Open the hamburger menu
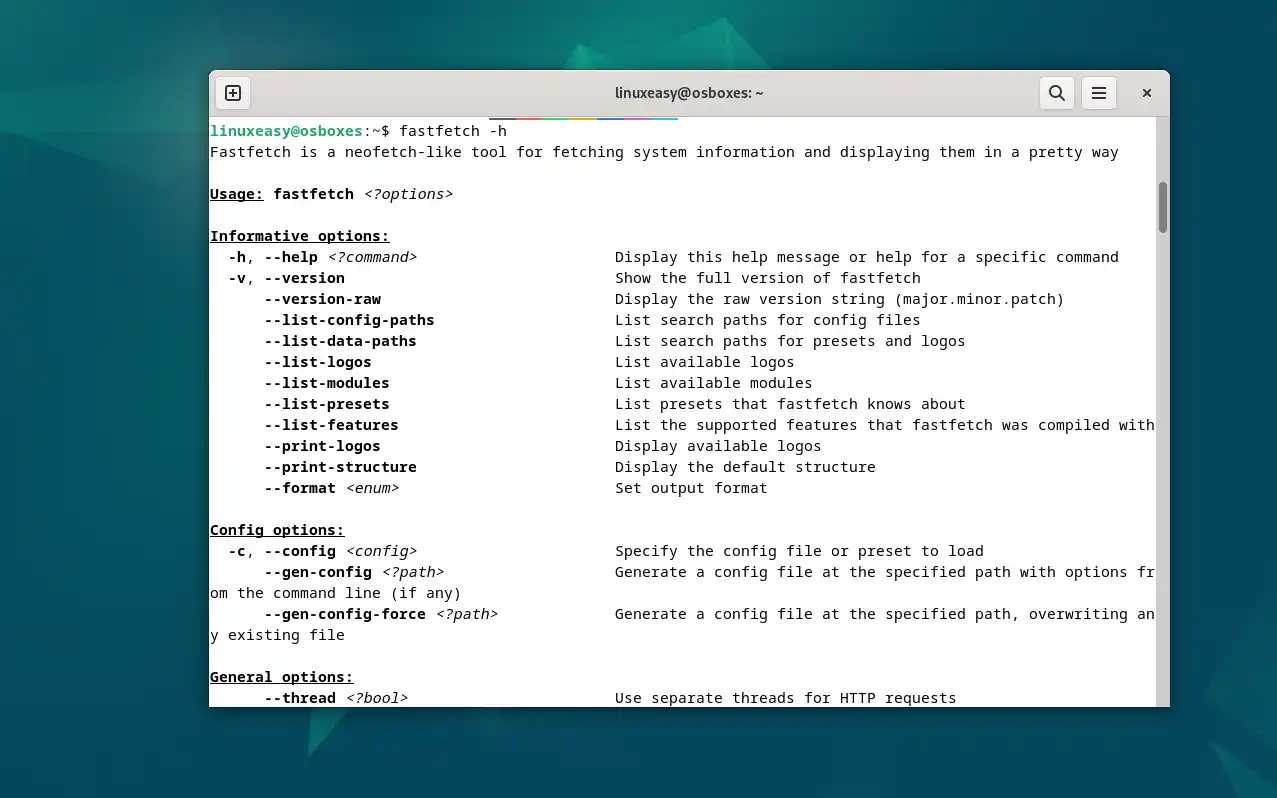 point(1098,93)
